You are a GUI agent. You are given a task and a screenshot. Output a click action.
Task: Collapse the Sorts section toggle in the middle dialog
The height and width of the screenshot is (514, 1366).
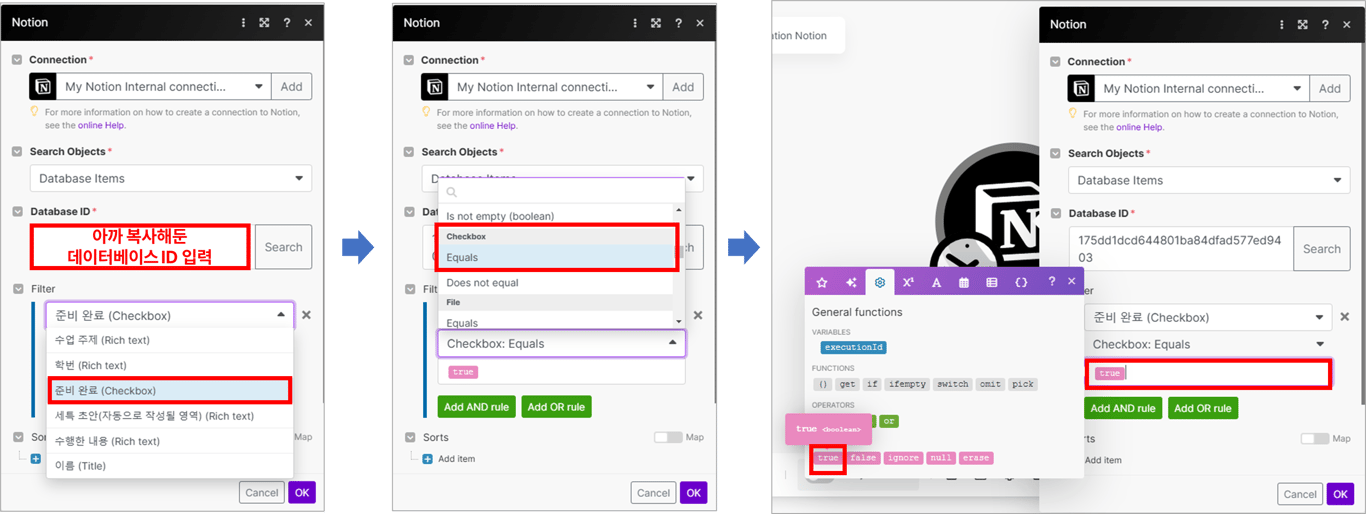[x=409, y=437]
